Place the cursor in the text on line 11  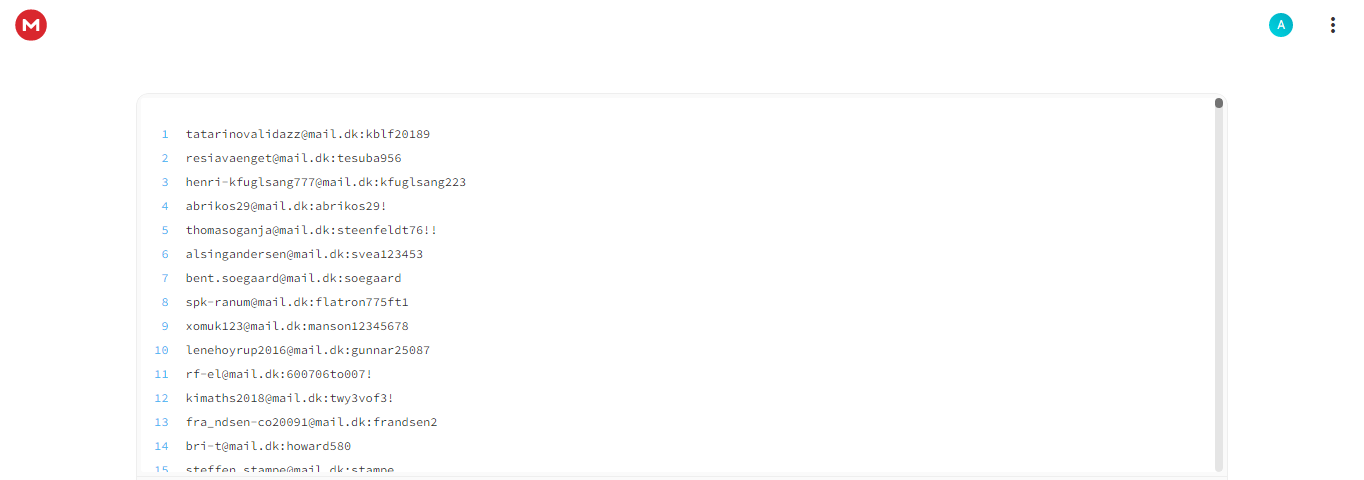click(279, 374)
